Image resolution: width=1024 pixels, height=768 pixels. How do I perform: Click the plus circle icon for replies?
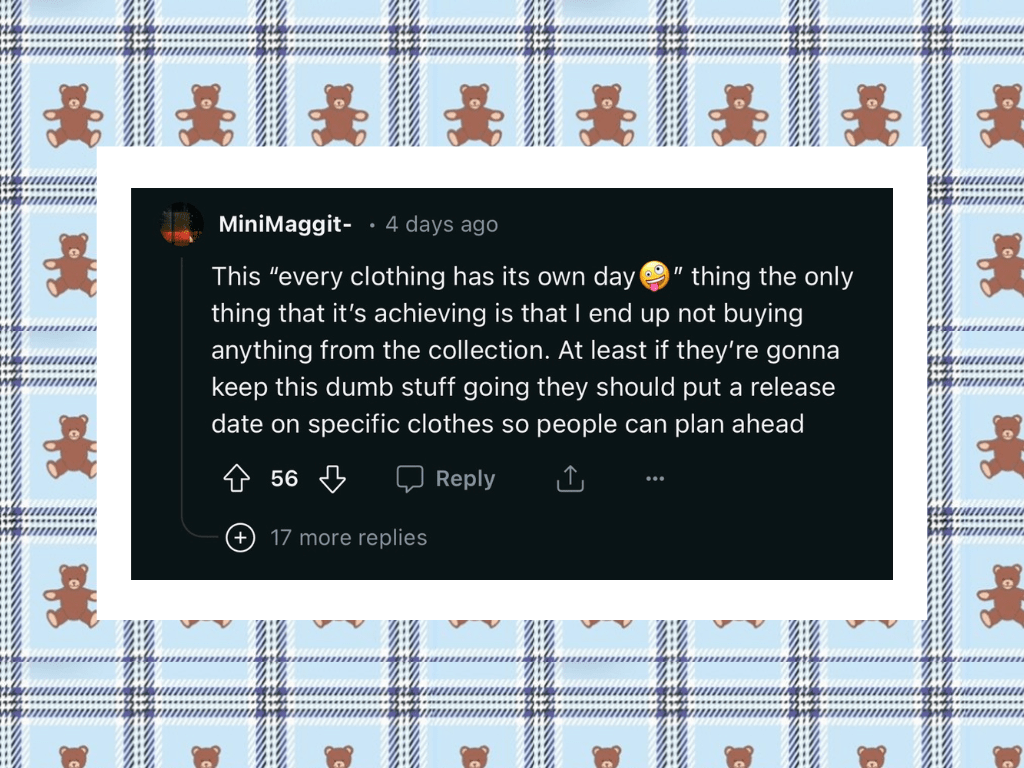[x=240, y=538]
